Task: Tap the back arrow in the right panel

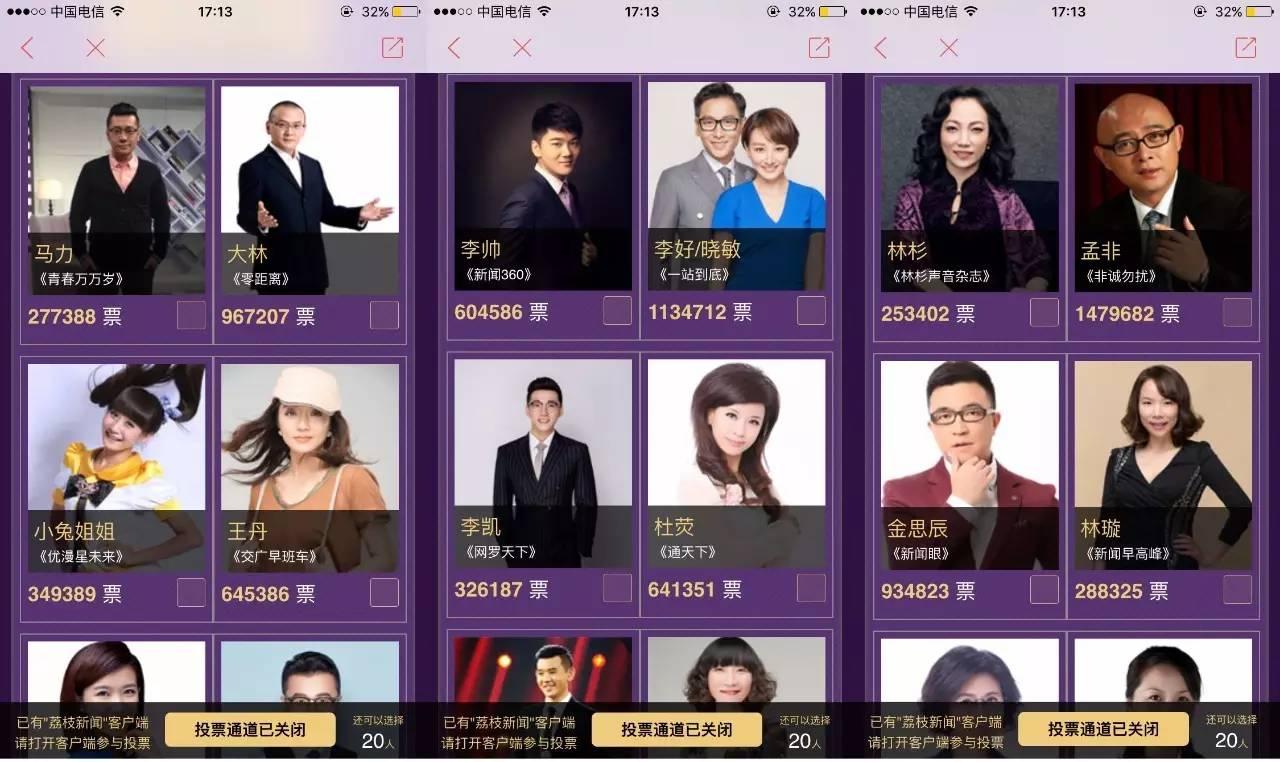Action: [x=880, y=47]
